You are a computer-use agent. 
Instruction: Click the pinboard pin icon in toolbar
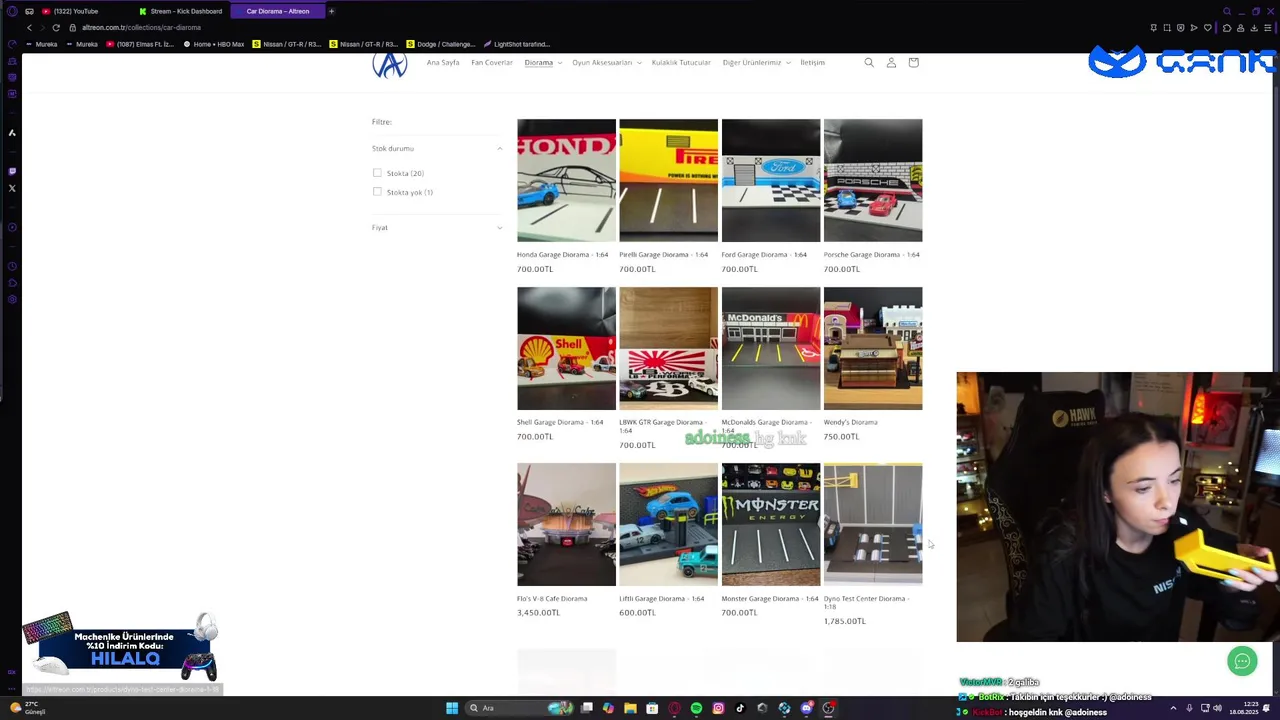pyautogui.click(x=1153, y=27)
